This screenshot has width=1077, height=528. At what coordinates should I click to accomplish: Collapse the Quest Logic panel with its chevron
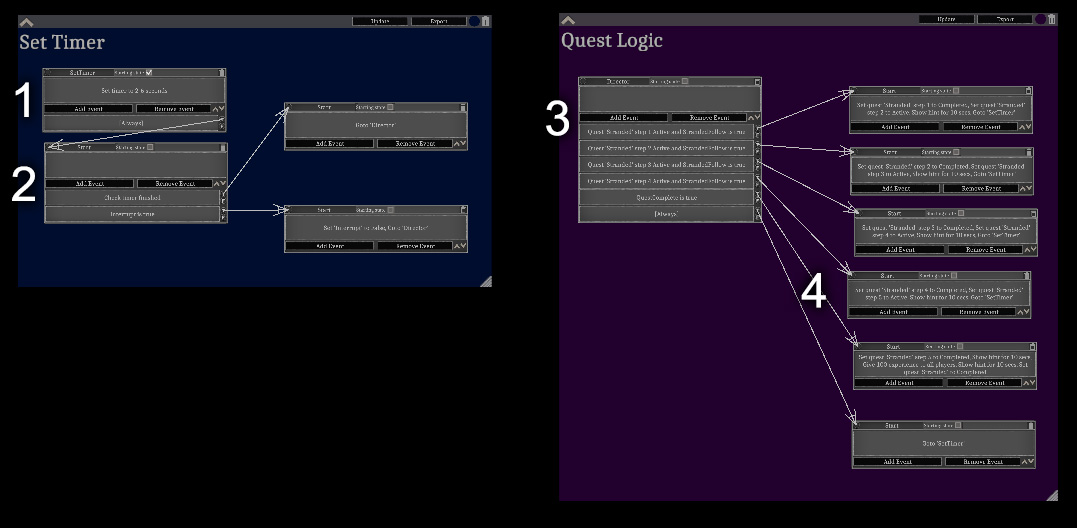click(567, 20)
